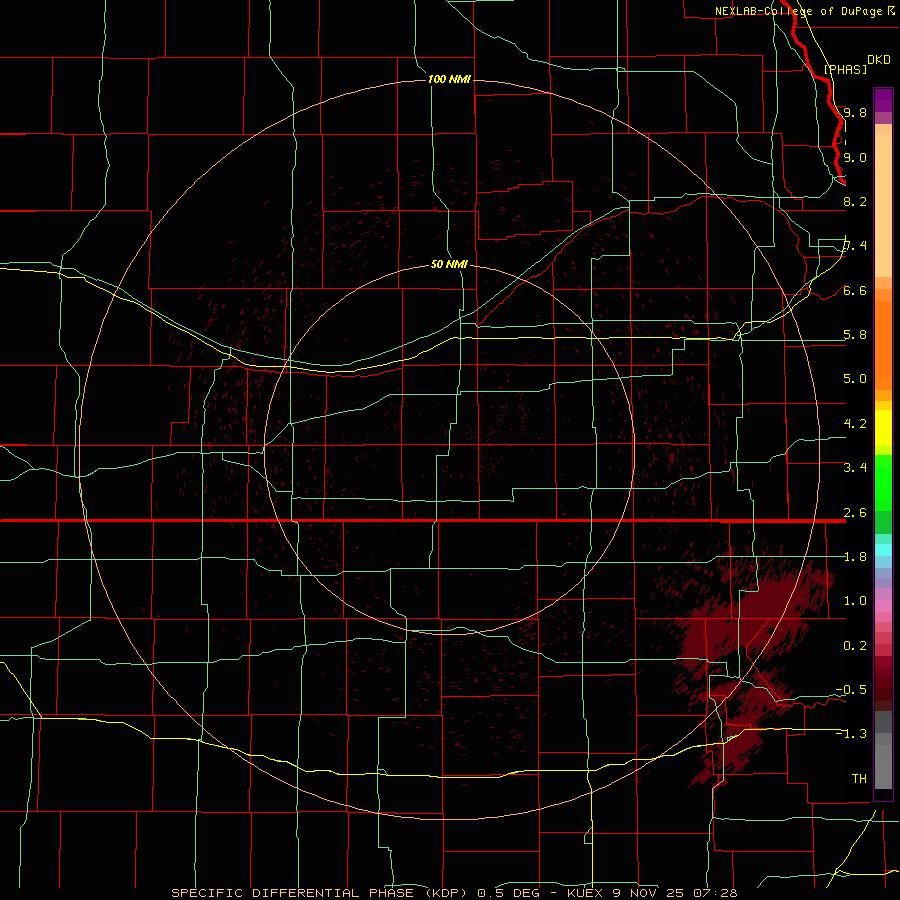Click the 100 NMI range ring label
The width and height of the screenshot is (900, 900).
[449, 79]
